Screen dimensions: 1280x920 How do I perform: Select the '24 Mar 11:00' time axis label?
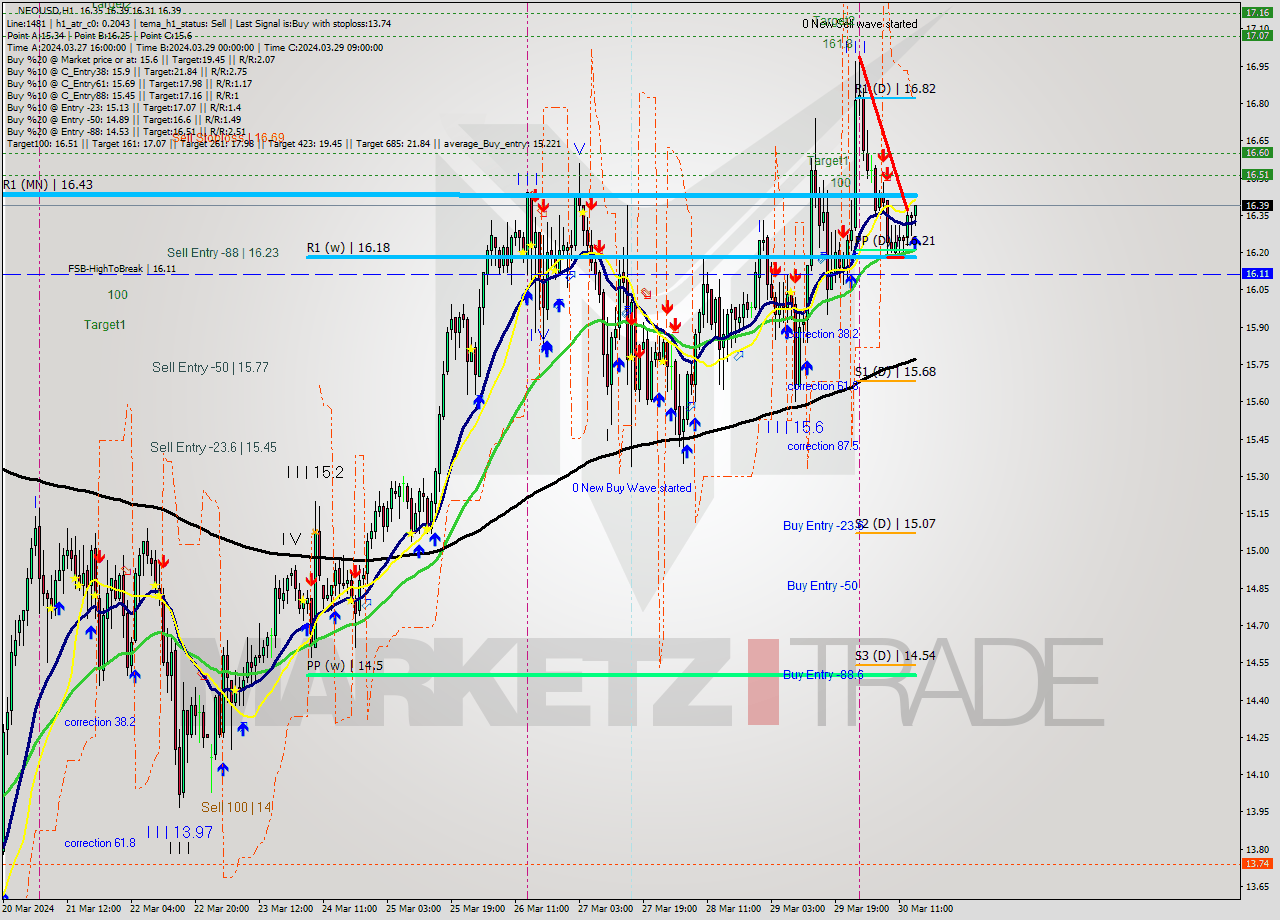(x=351, y=909)
